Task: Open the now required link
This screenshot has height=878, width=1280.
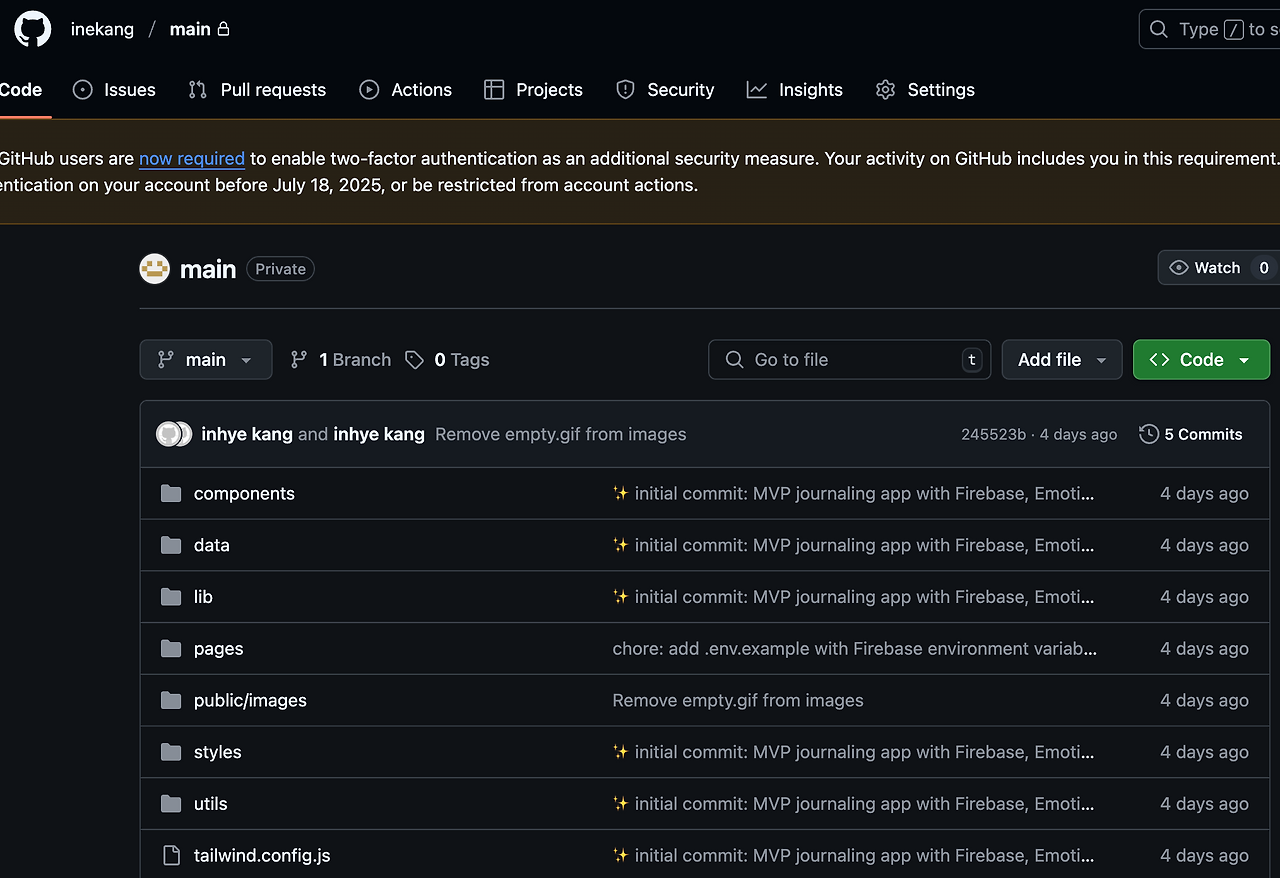Action: click(x=192, y=158)
